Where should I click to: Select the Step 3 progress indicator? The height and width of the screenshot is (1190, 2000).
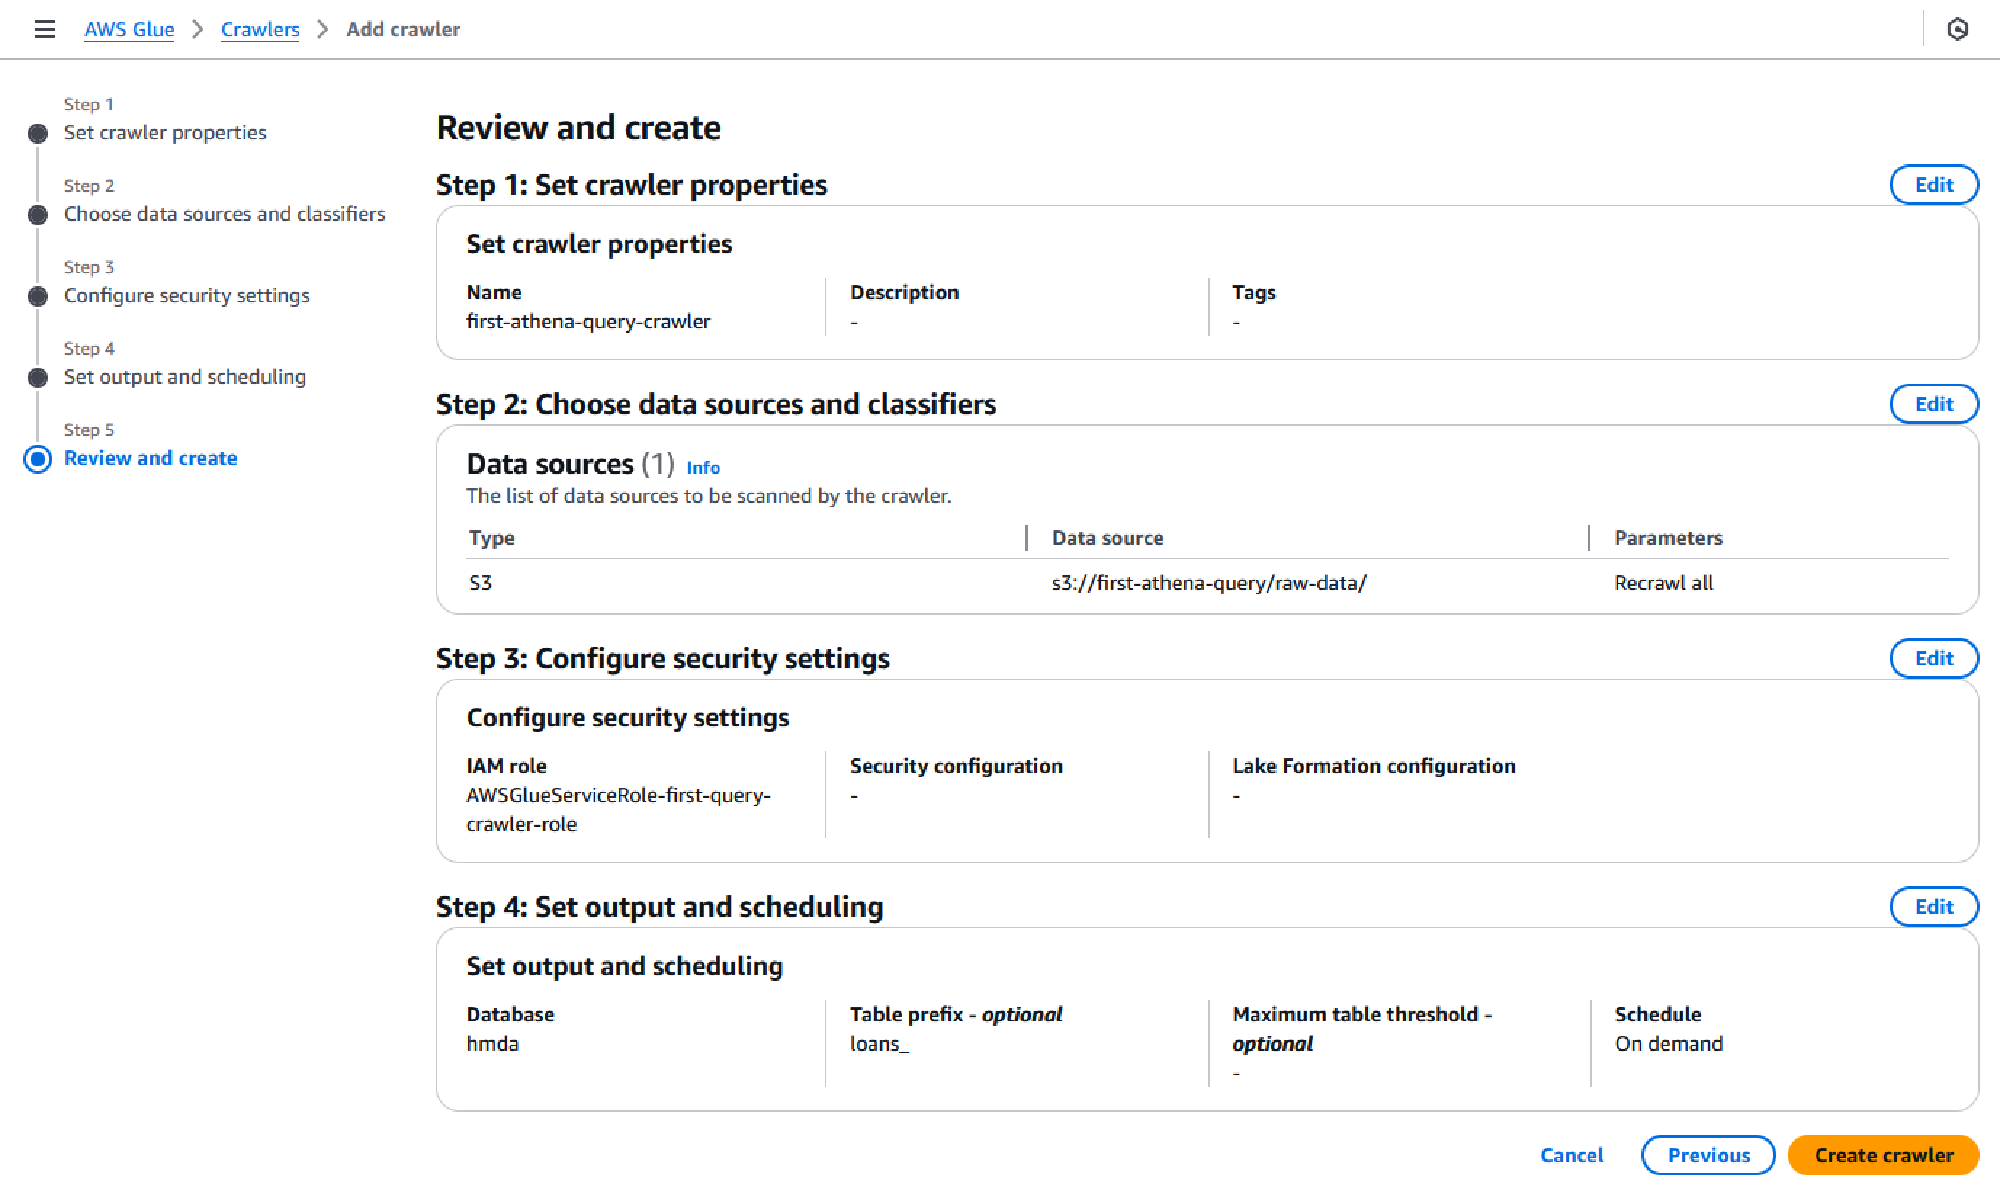(37, 295)
